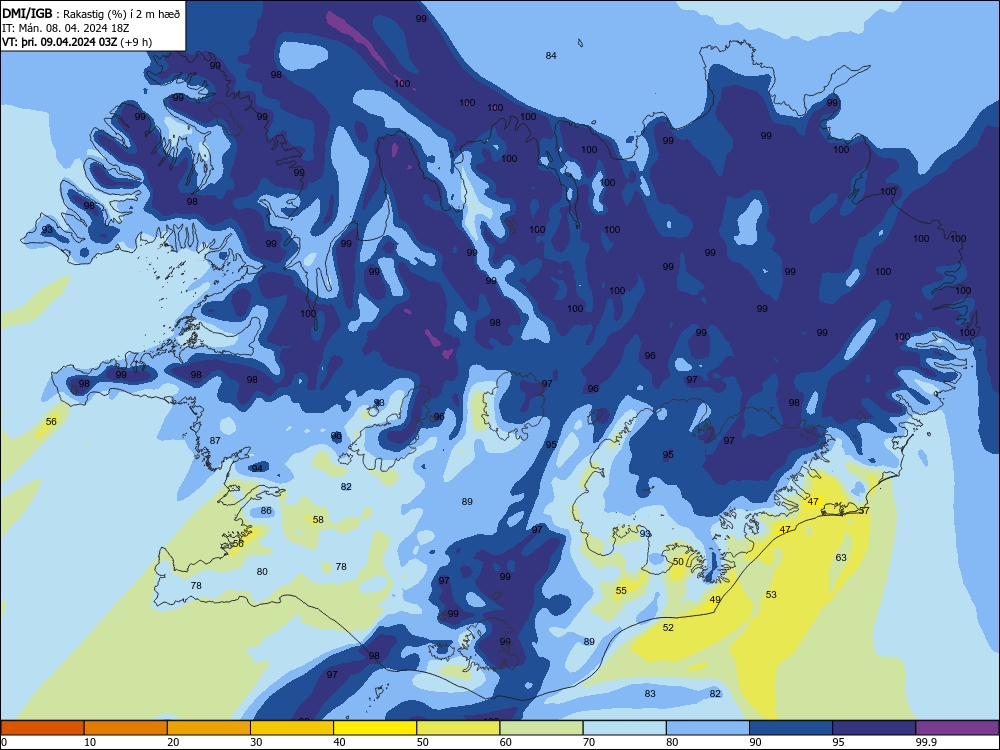
Task: Click the 70–80 light blue legend swatch
Action: [624, 728]
